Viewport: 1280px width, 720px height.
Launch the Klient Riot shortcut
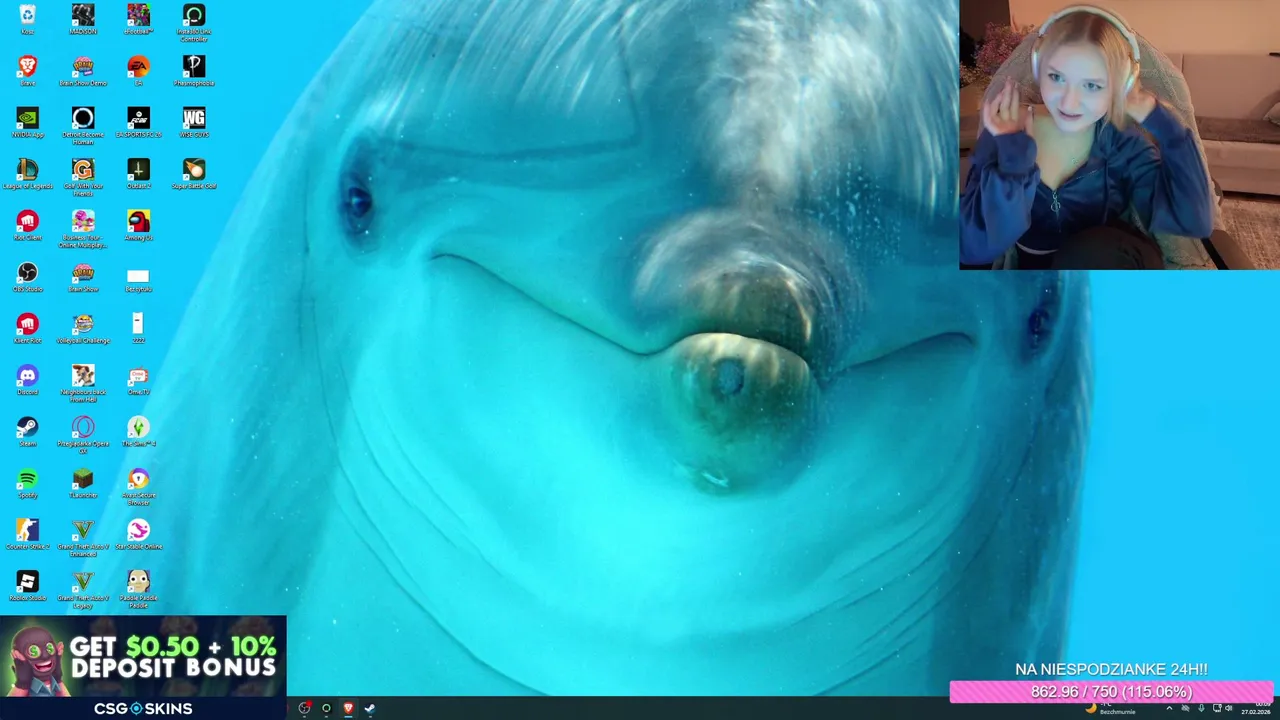point(27,329)
